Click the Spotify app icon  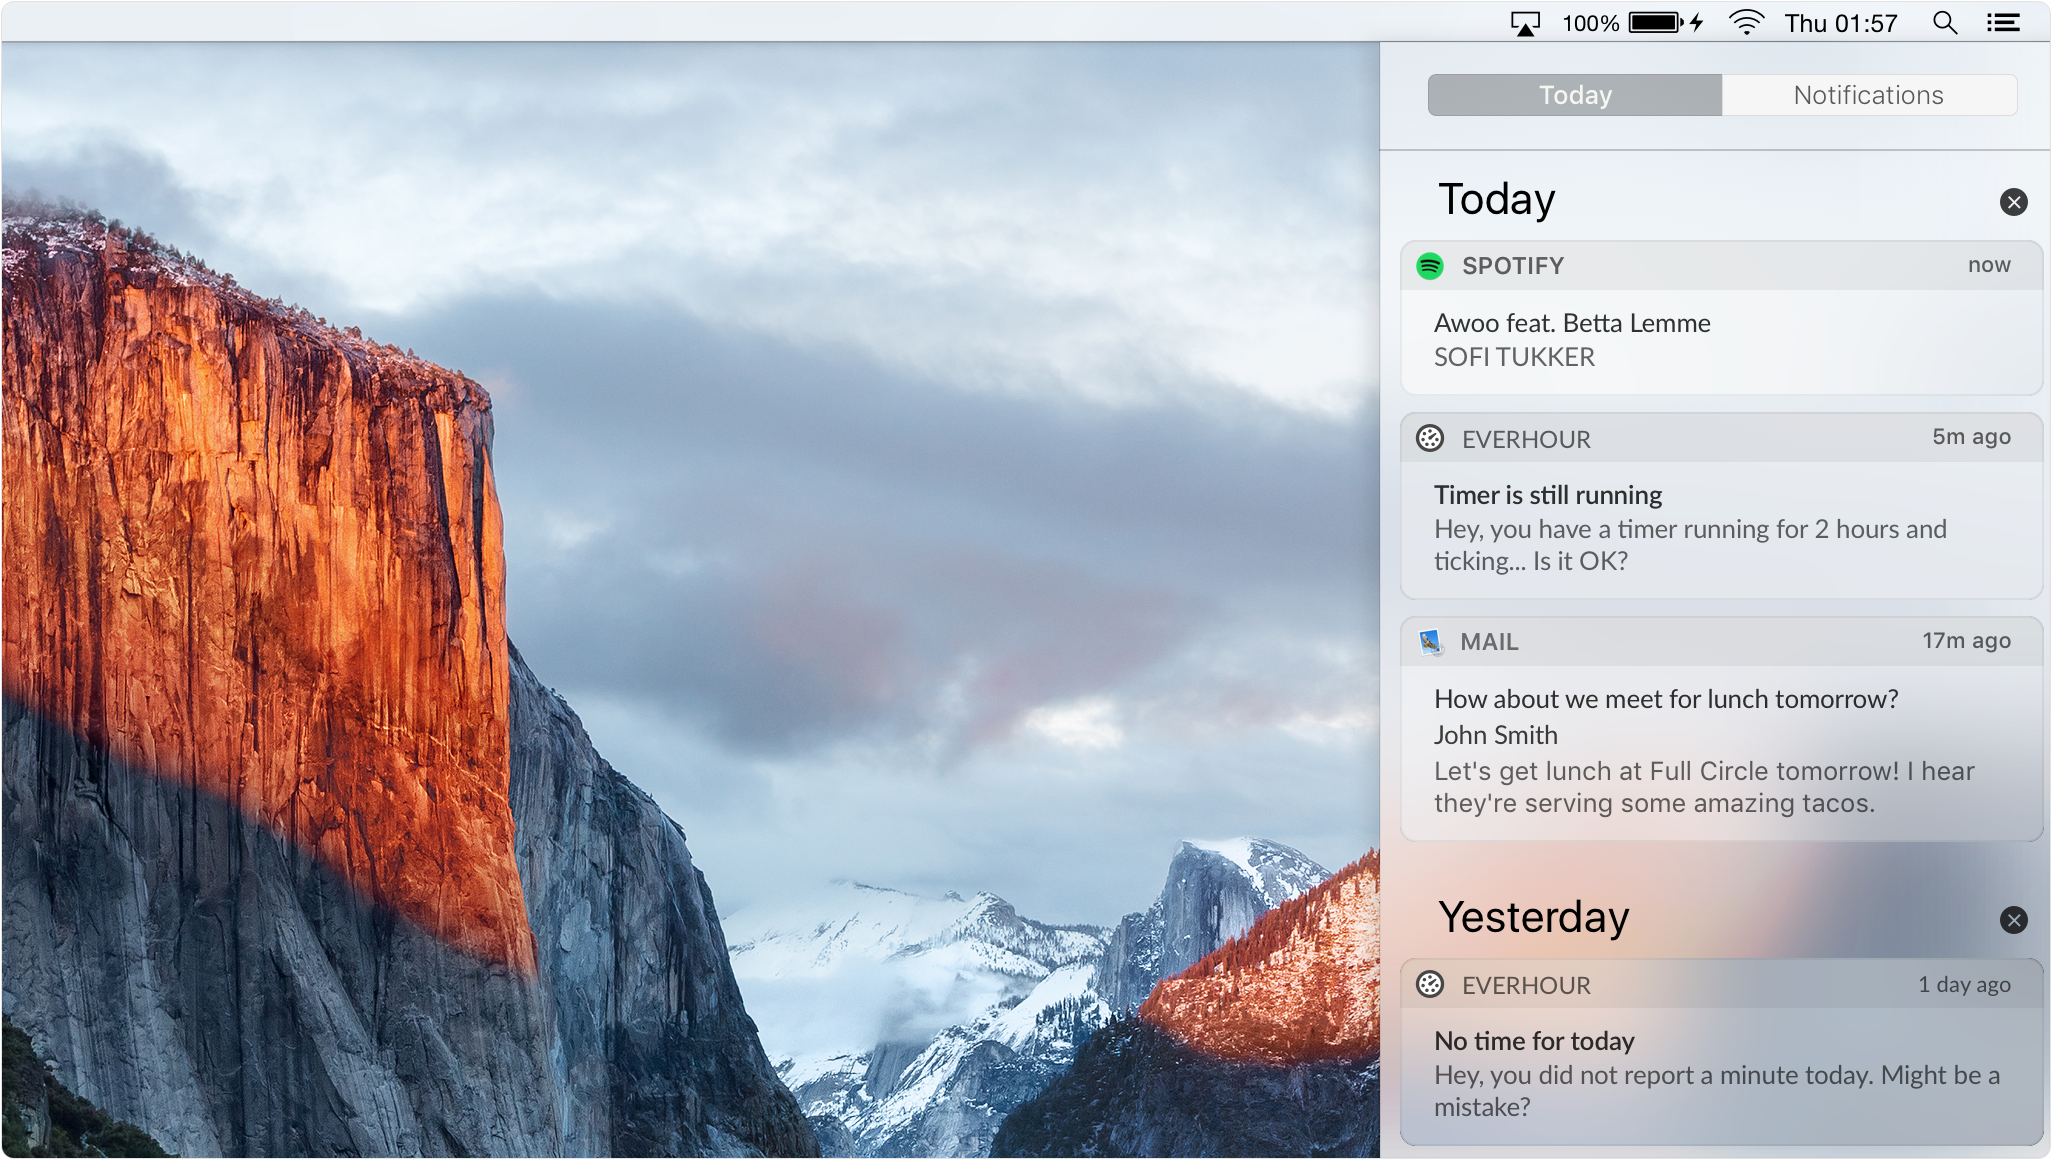pos(1430,266)
